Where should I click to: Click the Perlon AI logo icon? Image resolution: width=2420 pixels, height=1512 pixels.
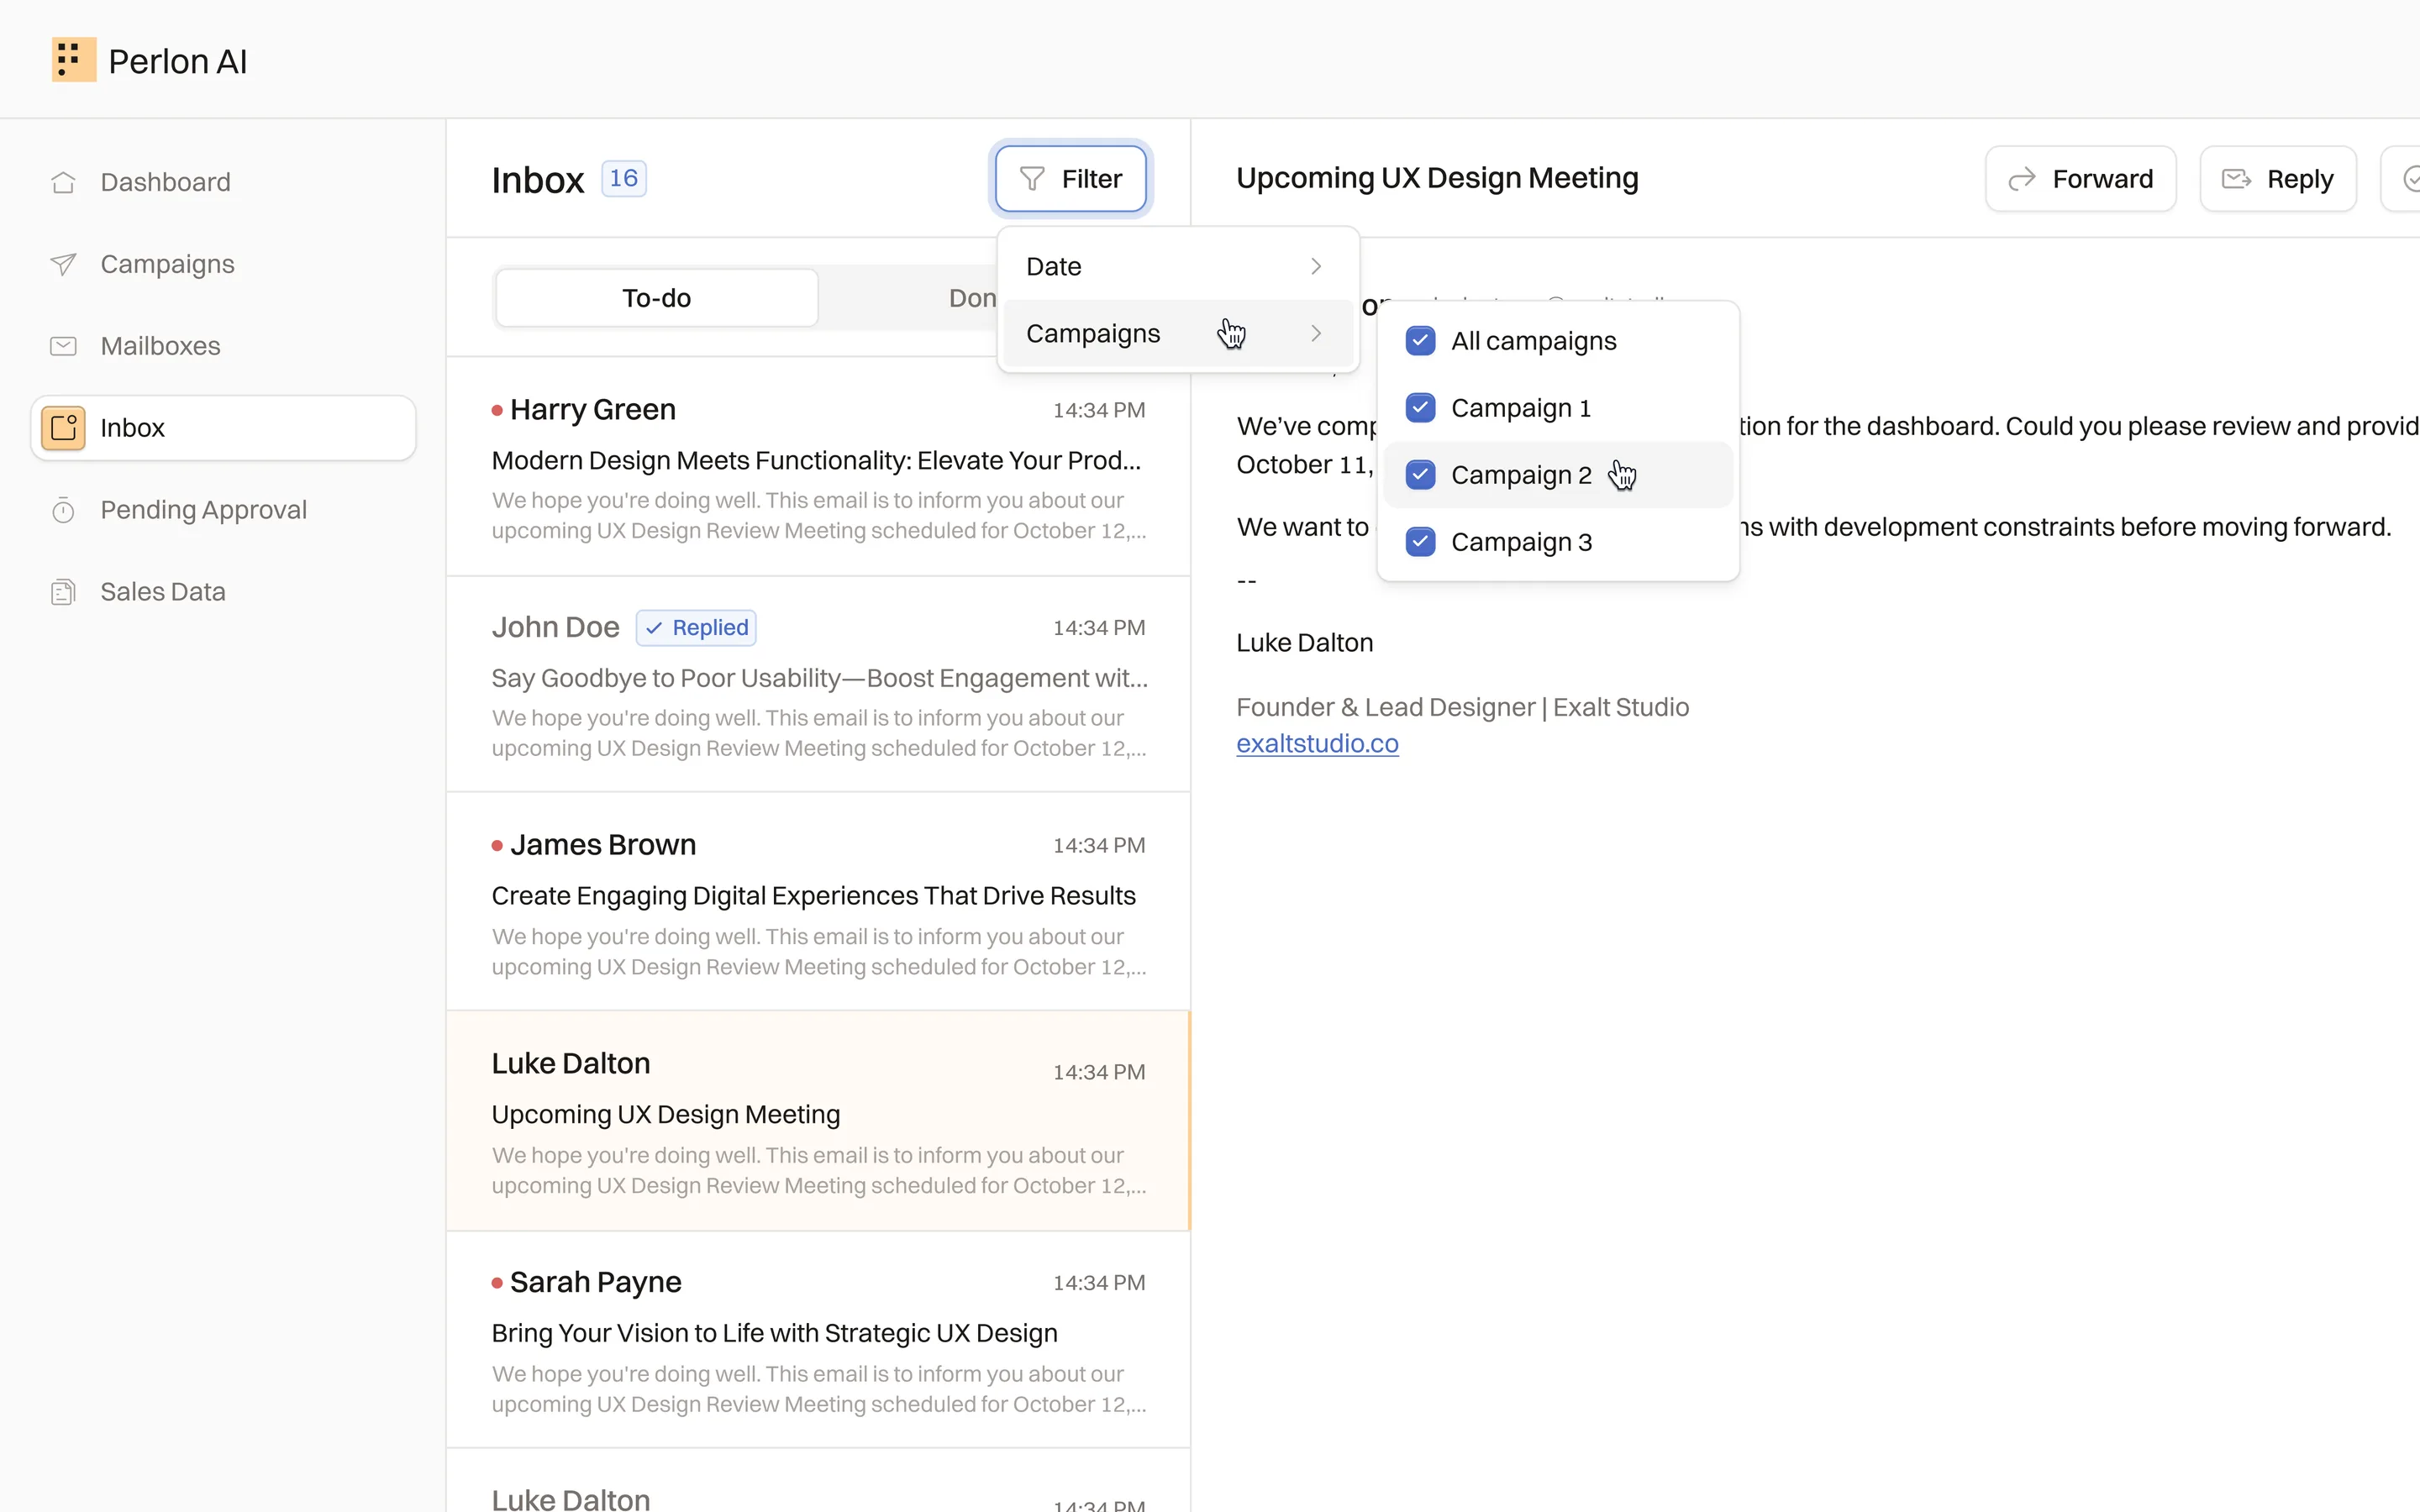[74, 60]
